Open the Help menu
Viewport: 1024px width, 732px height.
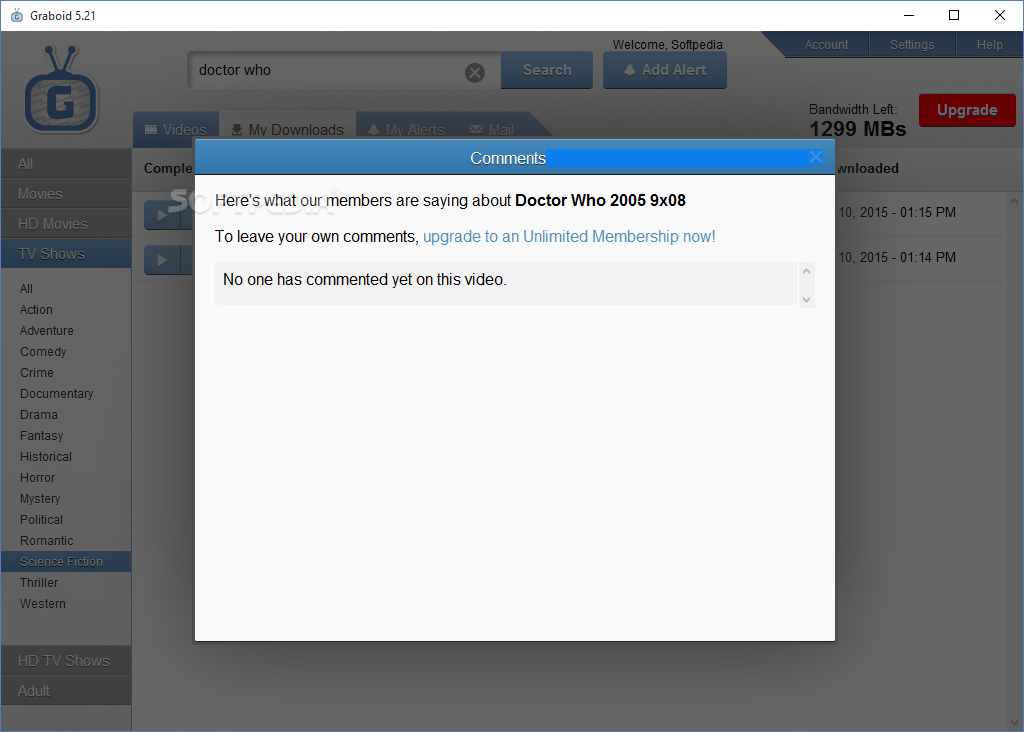989,44
